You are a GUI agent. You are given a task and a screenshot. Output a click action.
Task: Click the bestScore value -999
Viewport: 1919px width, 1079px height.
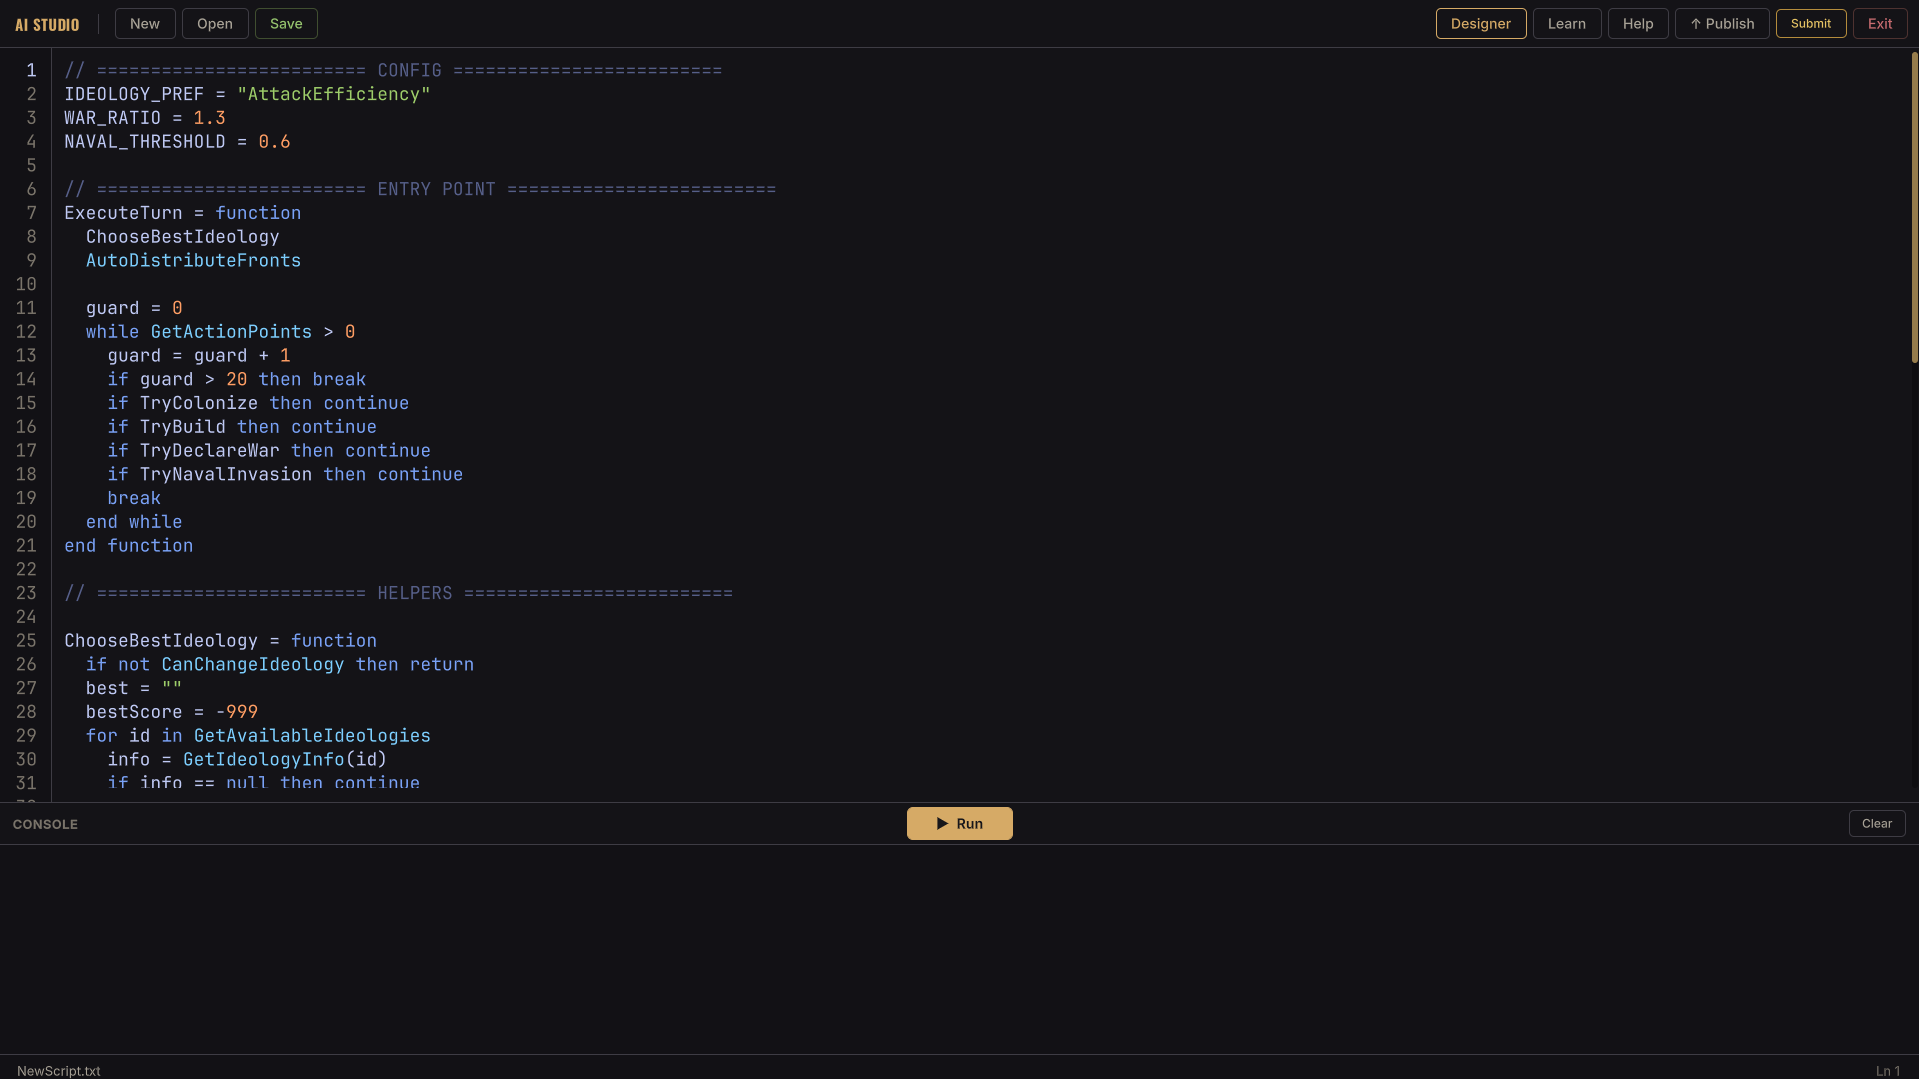(x=237, y=712)
